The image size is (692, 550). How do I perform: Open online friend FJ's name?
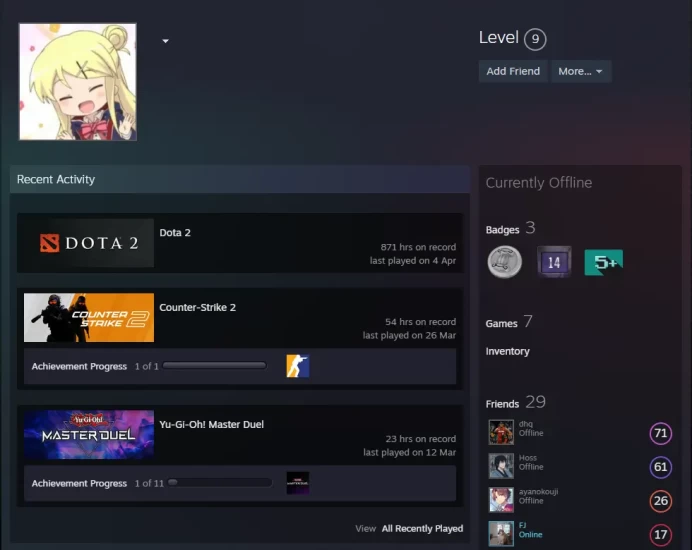[522, 525]
